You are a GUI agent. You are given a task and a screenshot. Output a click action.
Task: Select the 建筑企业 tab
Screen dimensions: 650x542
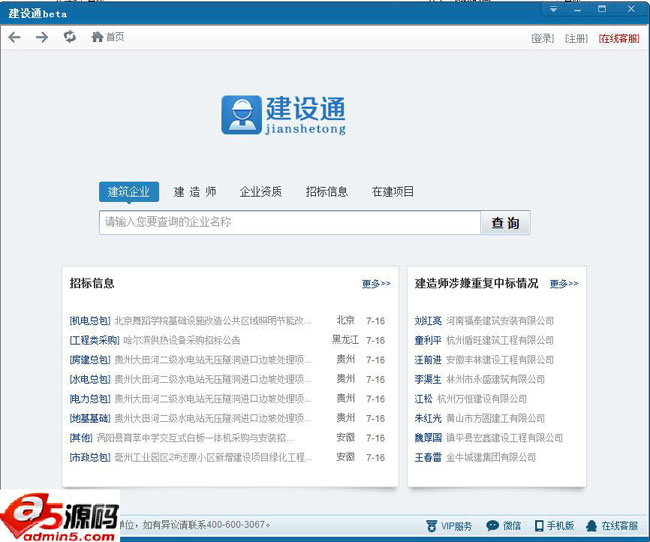129,192
